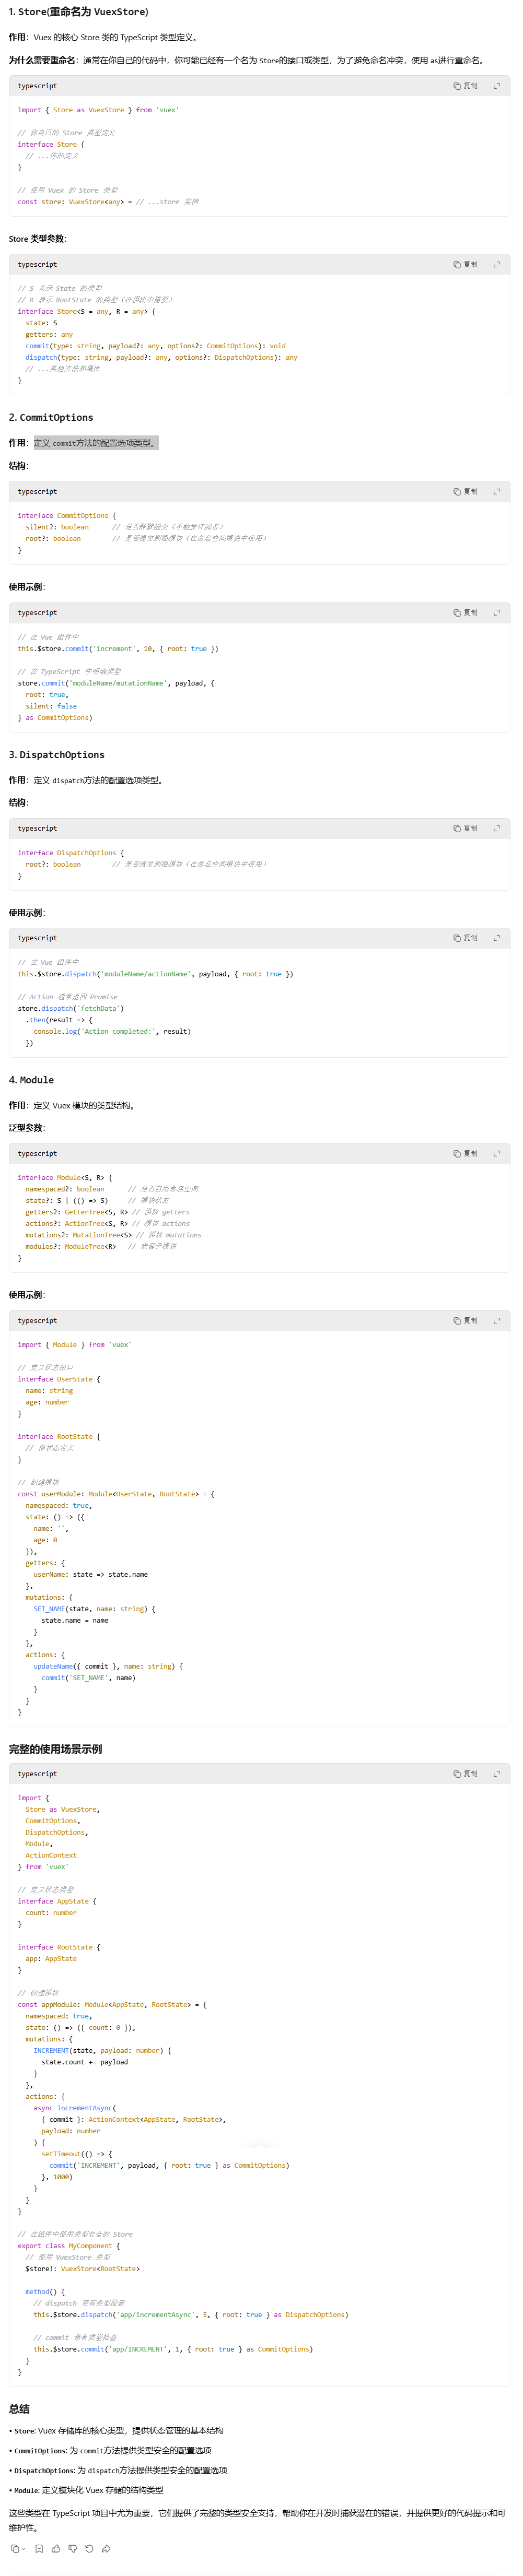Expand the userModule example code block

(x=496, y=1320)
